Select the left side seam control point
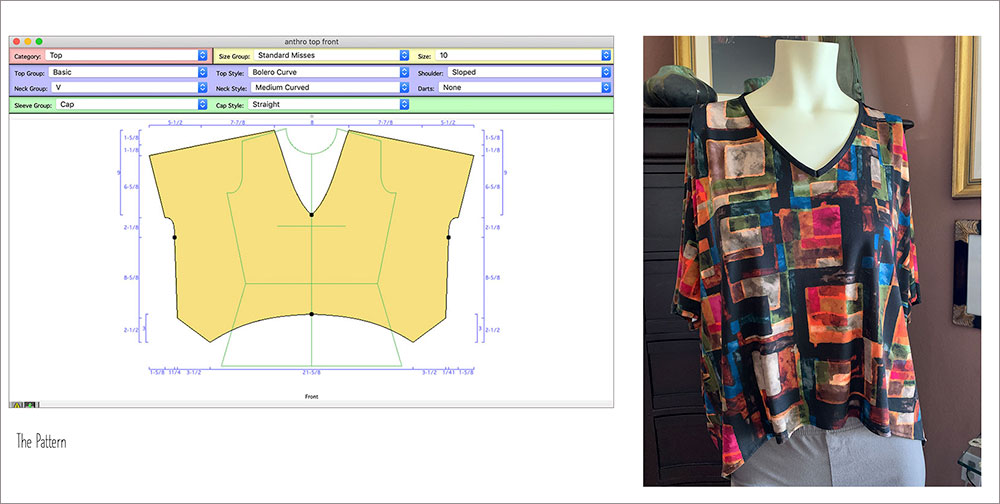Viewport: 1000px width, 504px height. (x=174, y=237)
